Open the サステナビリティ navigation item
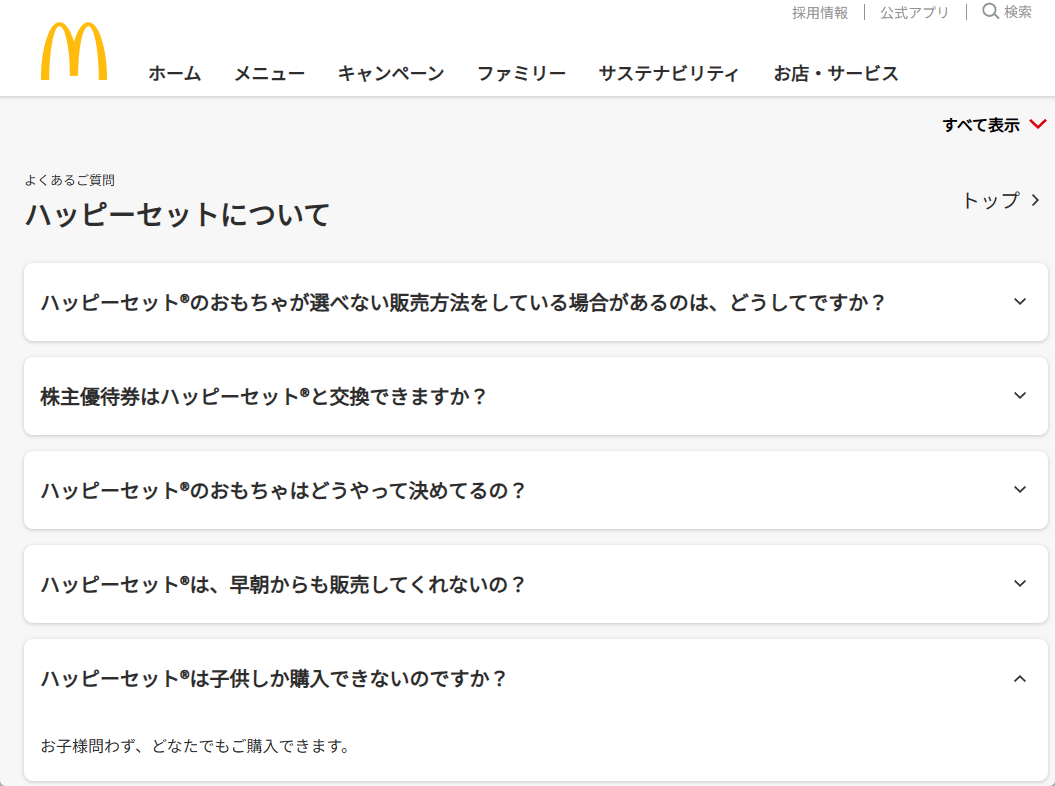Viewport: 1055px width, 786px height. [x=669, y=73]
